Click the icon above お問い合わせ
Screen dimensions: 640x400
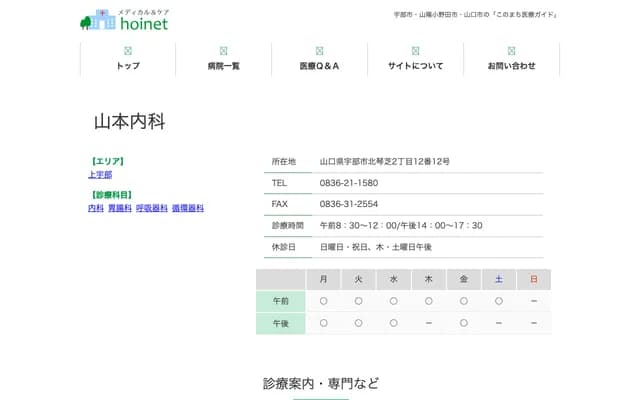[511, 50]
